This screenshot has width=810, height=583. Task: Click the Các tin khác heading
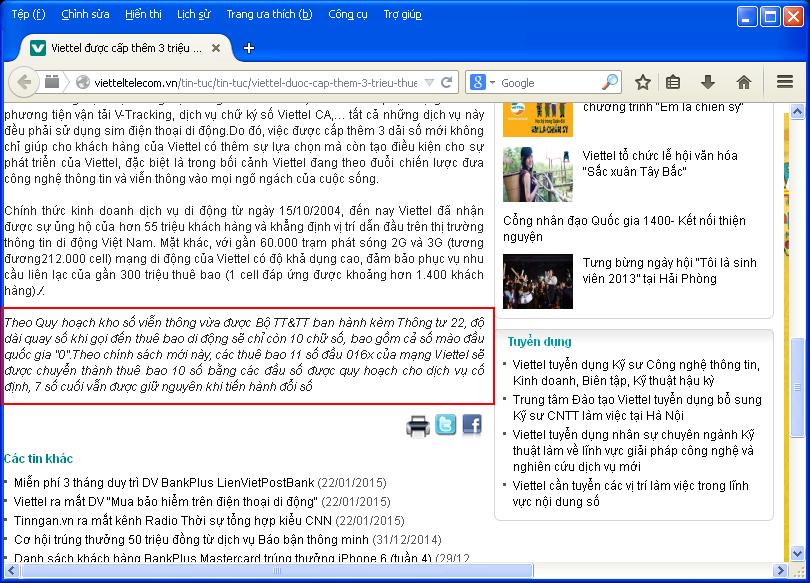[x=38, y=459]
